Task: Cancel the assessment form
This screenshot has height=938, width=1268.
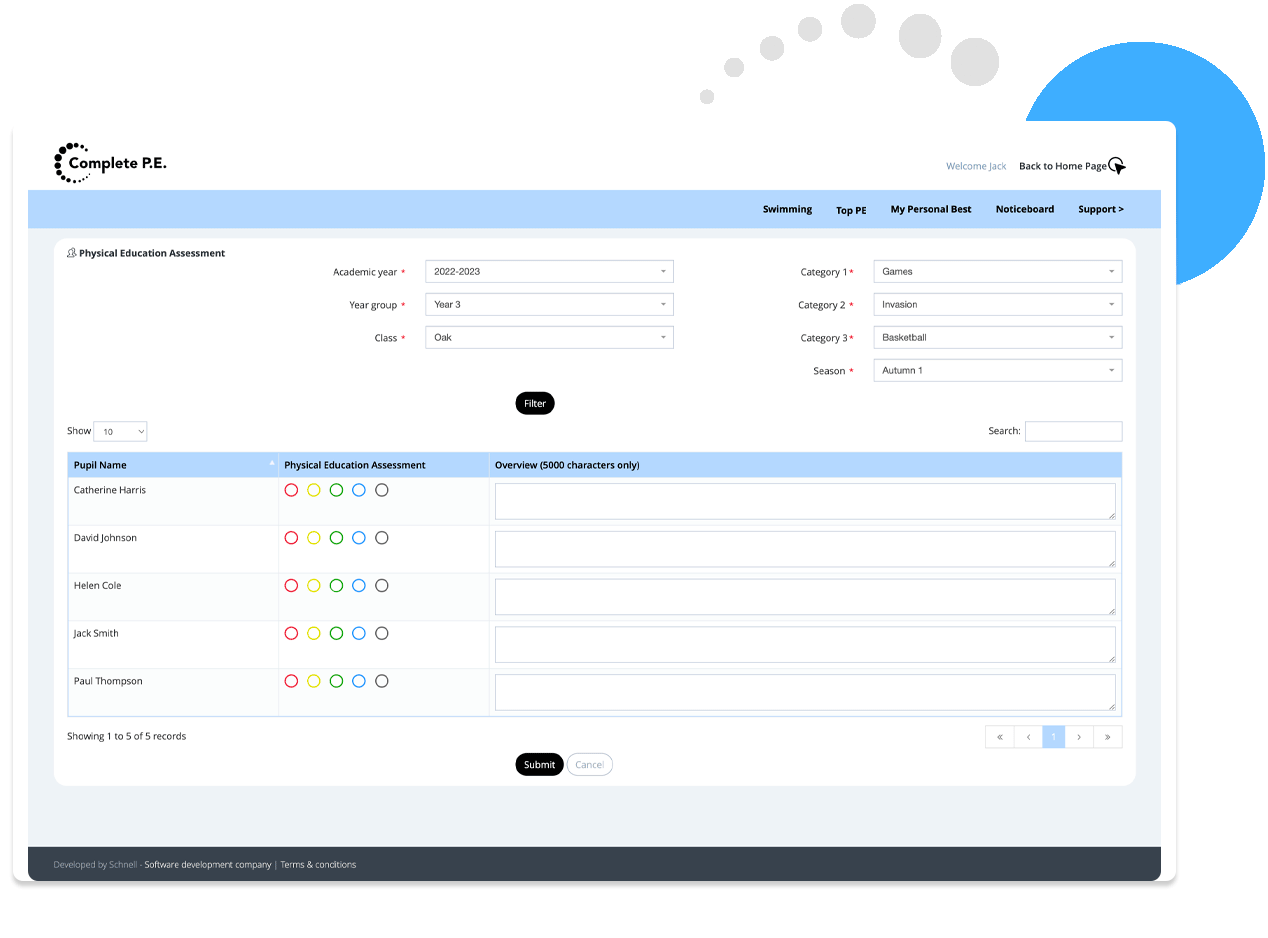Action: click(x=590, y=765)
